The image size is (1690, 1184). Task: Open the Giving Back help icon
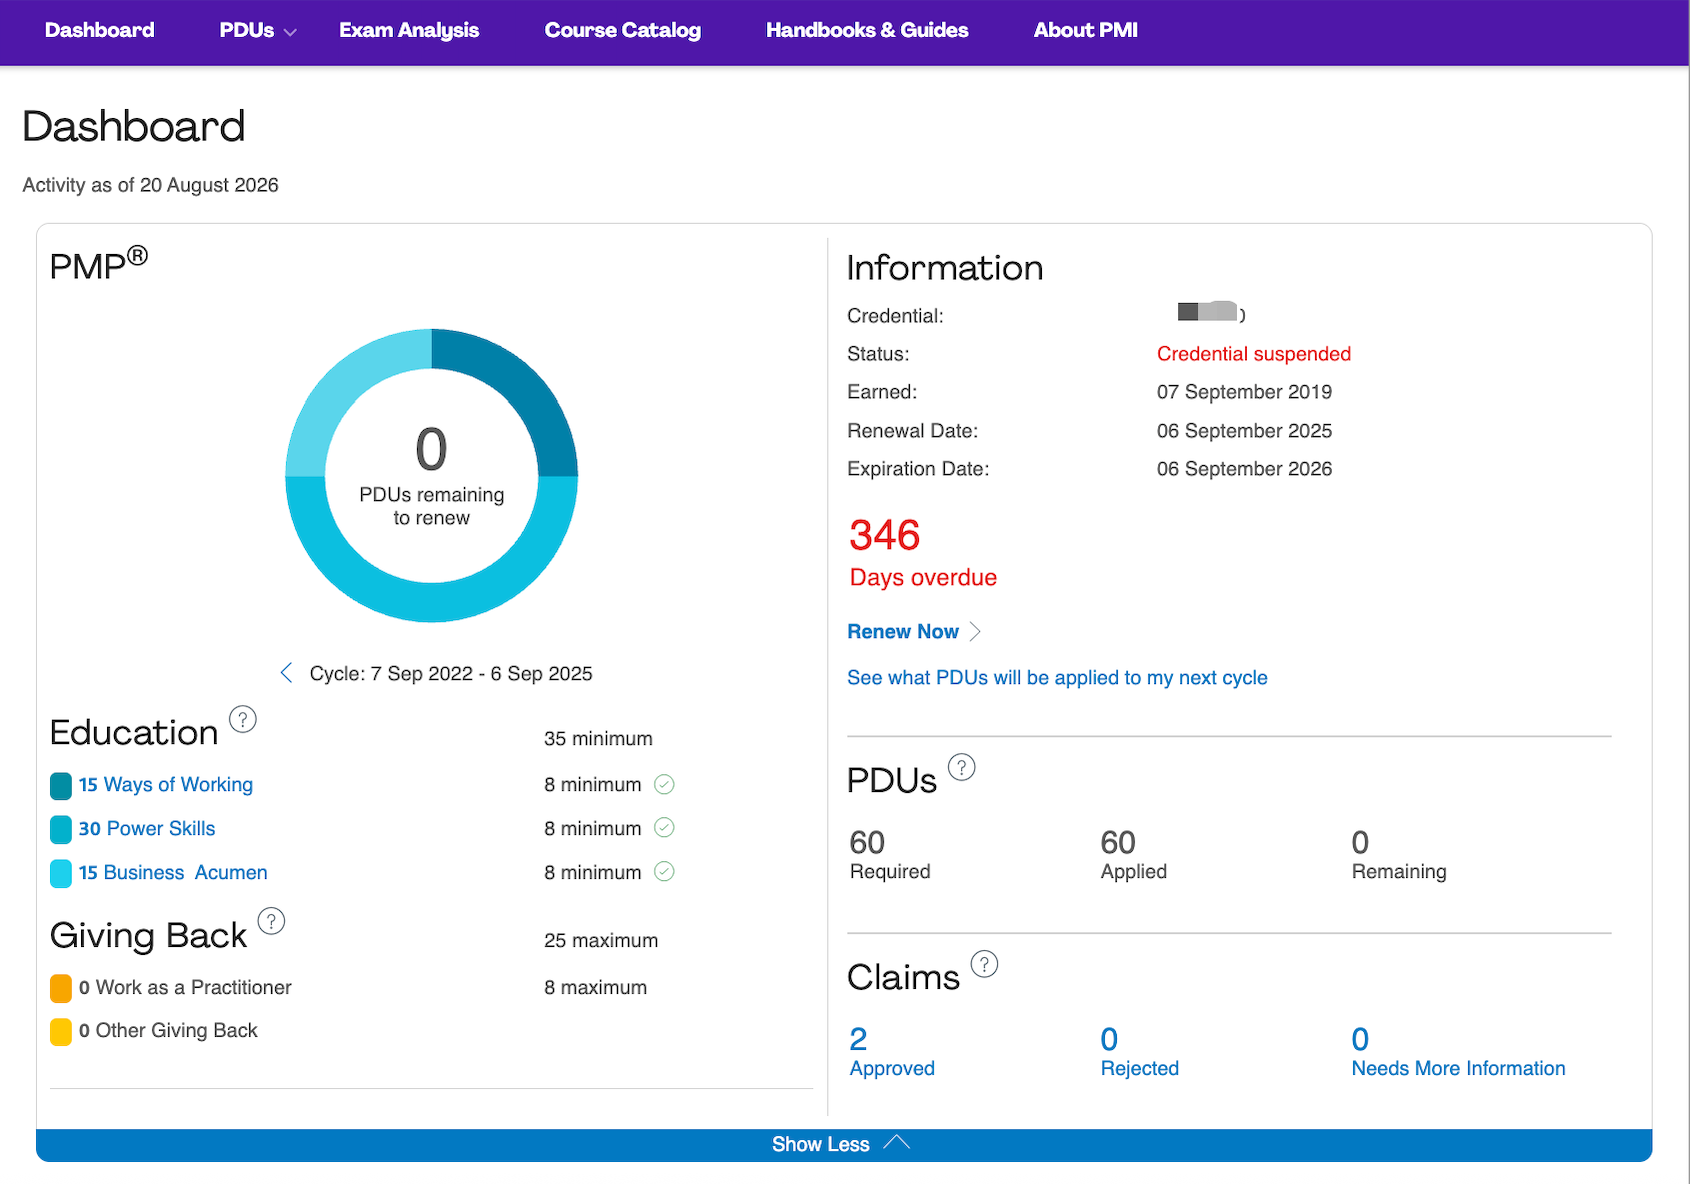click(x=271, y=921)
